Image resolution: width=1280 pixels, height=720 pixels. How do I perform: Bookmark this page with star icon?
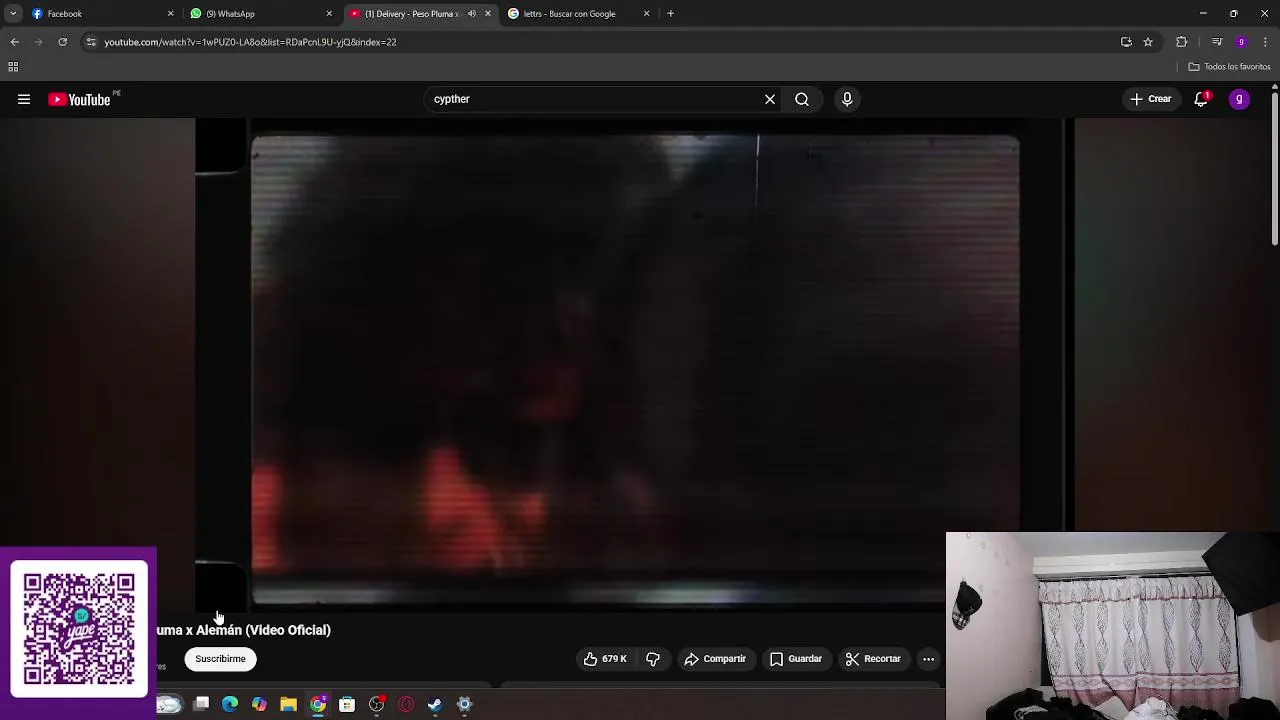[x=1148, y=42]
